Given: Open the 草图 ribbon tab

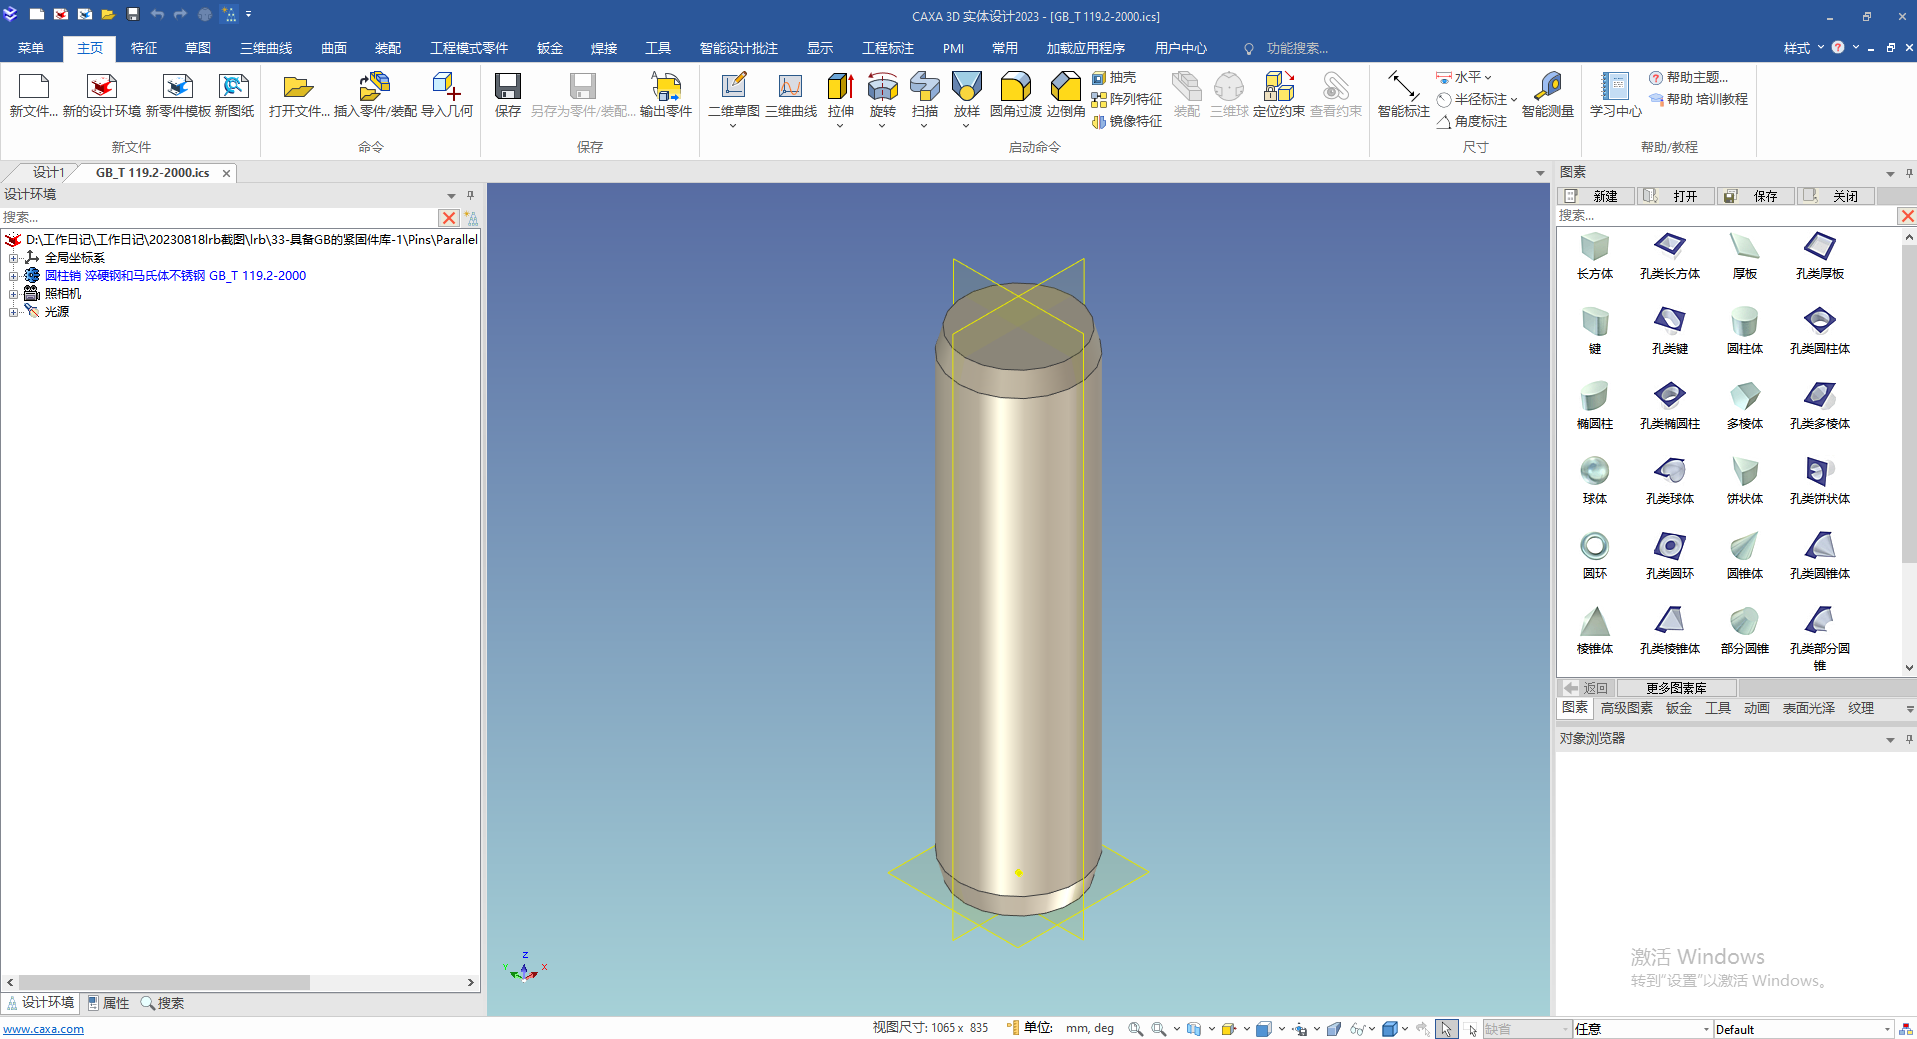Looking at the screenshot, I should coord(198,48).
